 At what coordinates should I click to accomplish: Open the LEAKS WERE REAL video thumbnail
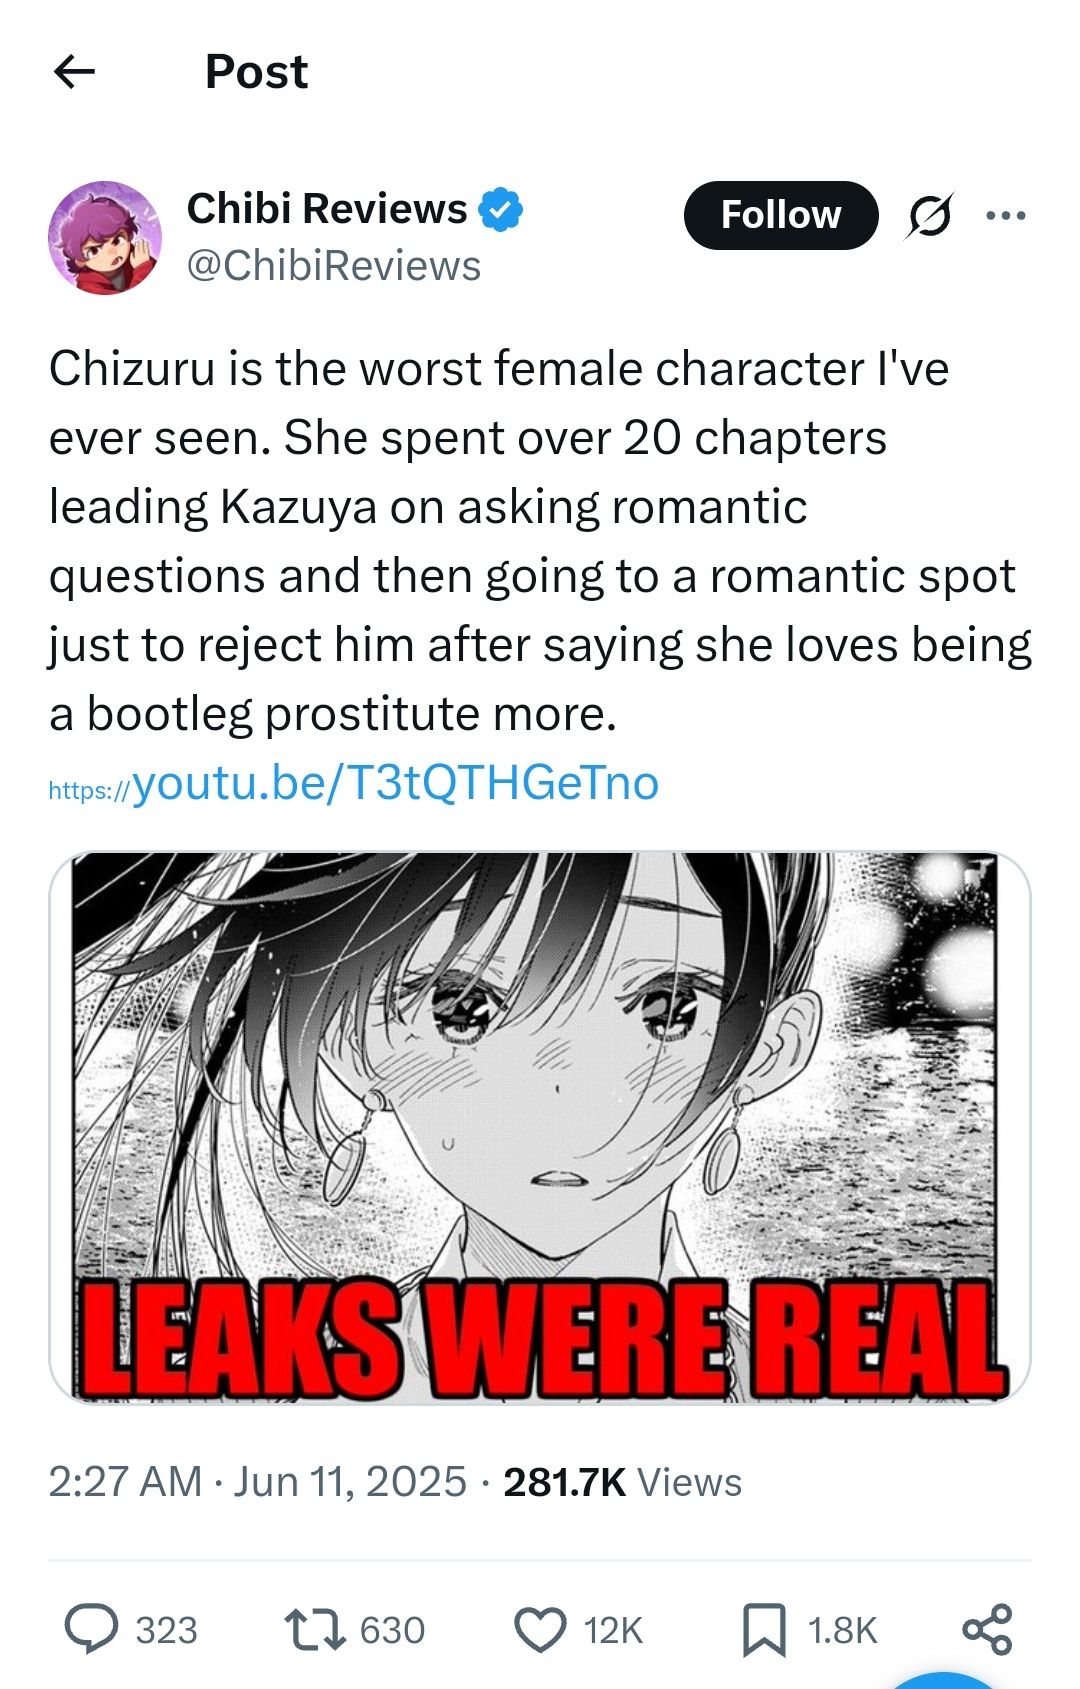tap(540, 1128)
